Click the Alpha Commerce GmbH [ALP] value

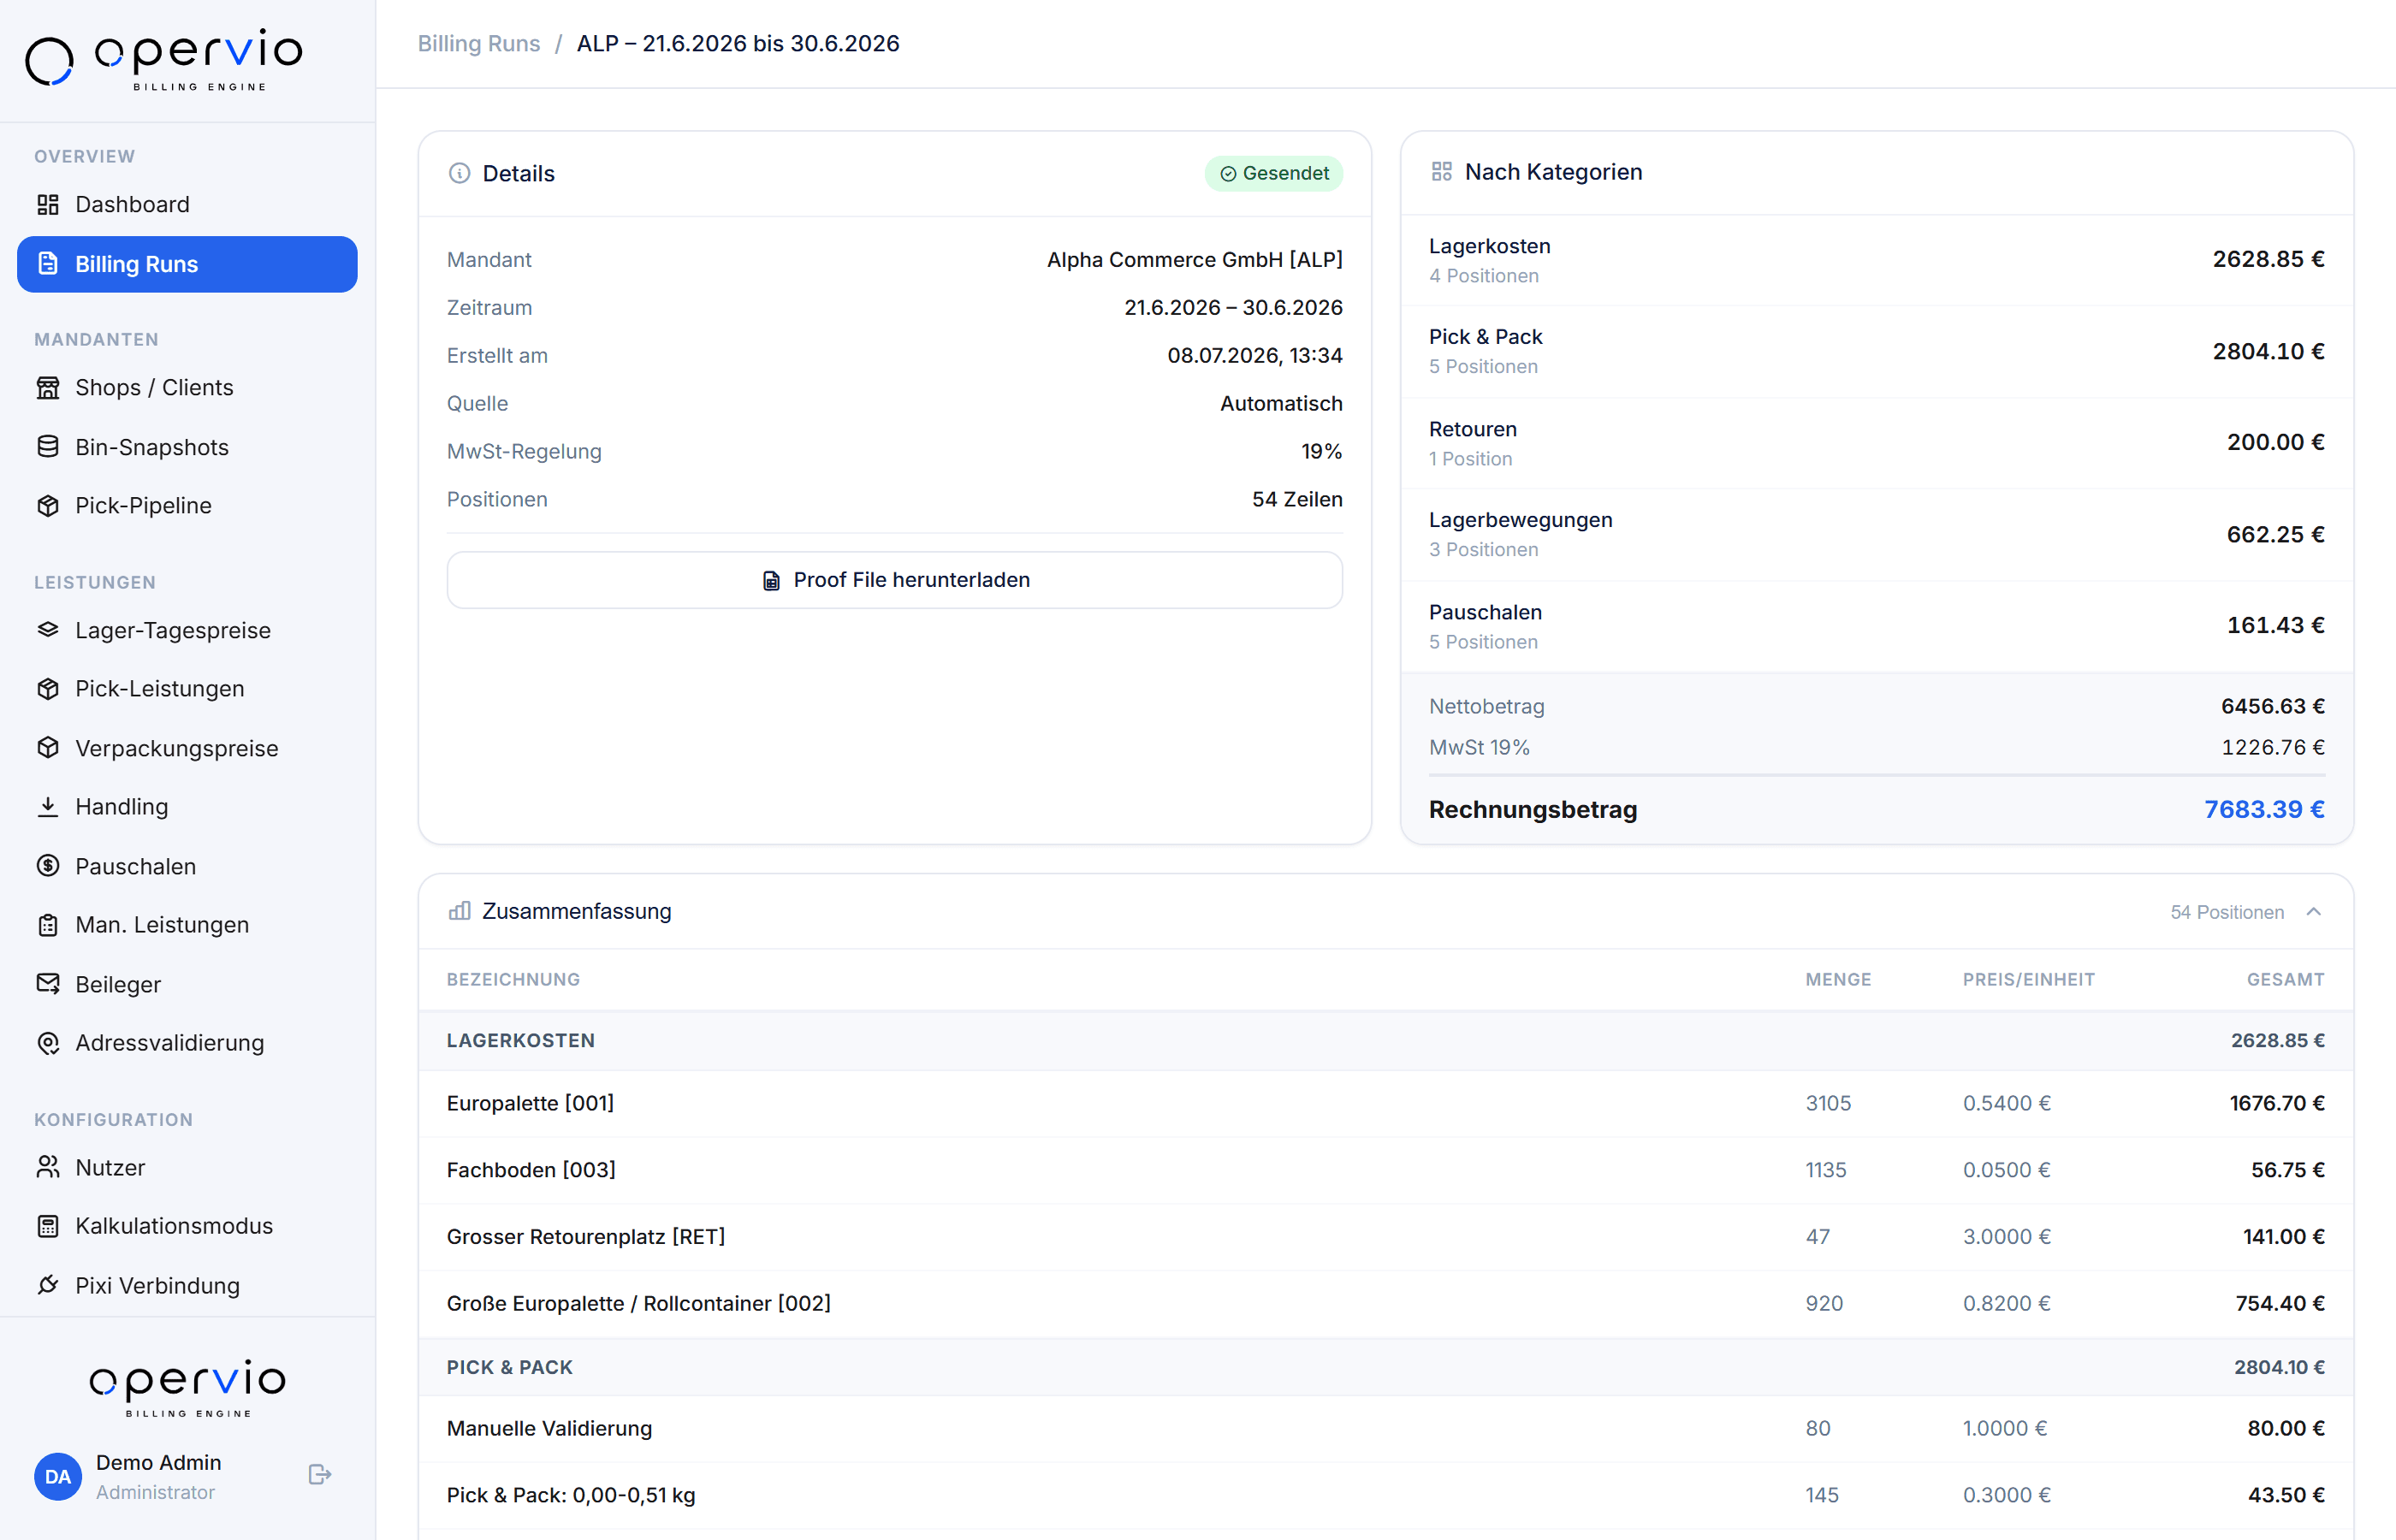pyautogui.click(x=1194, y=259)
